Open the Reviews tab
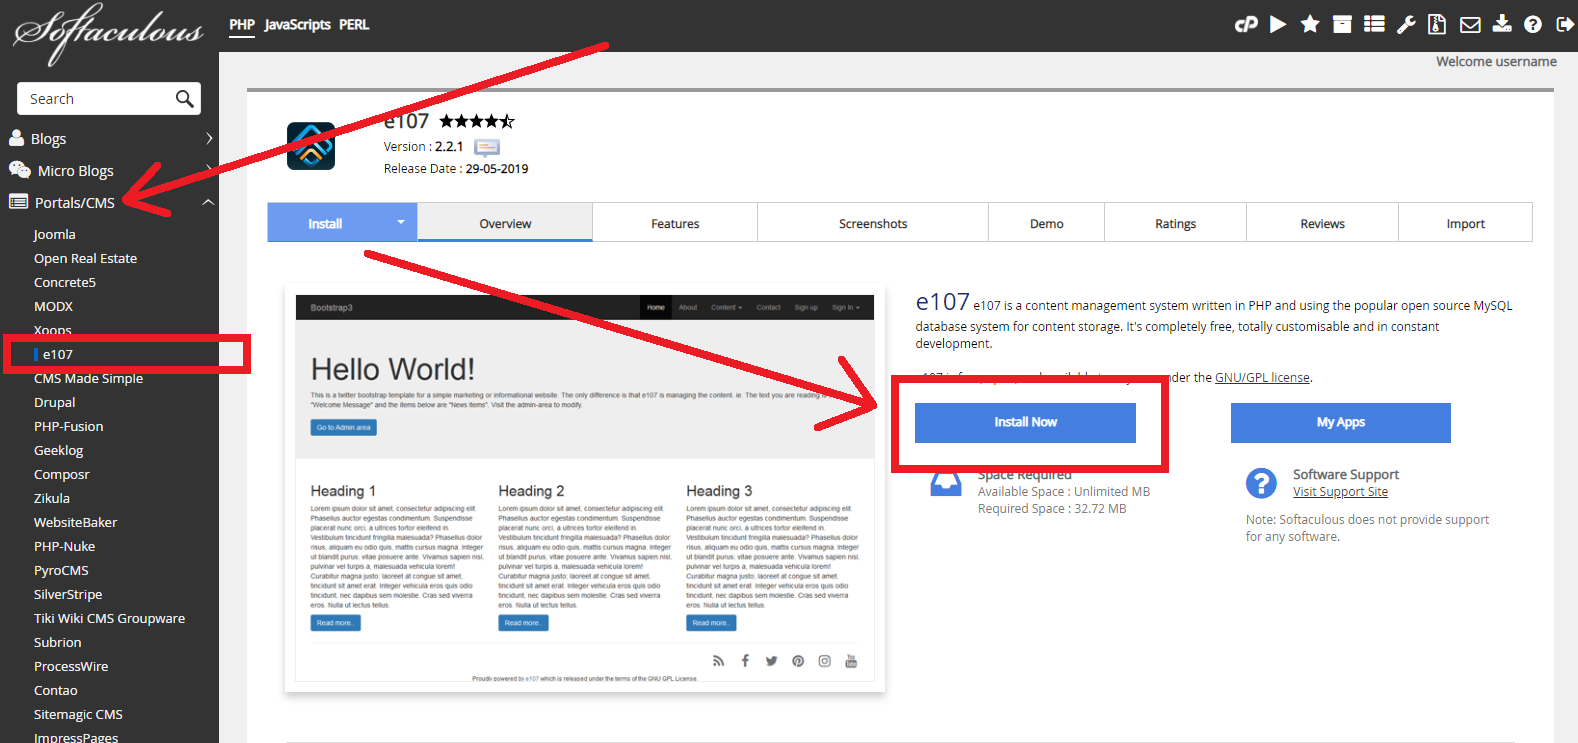Screen dimensions: 1578x743 pyautogui.click(x=1322, y=224)
